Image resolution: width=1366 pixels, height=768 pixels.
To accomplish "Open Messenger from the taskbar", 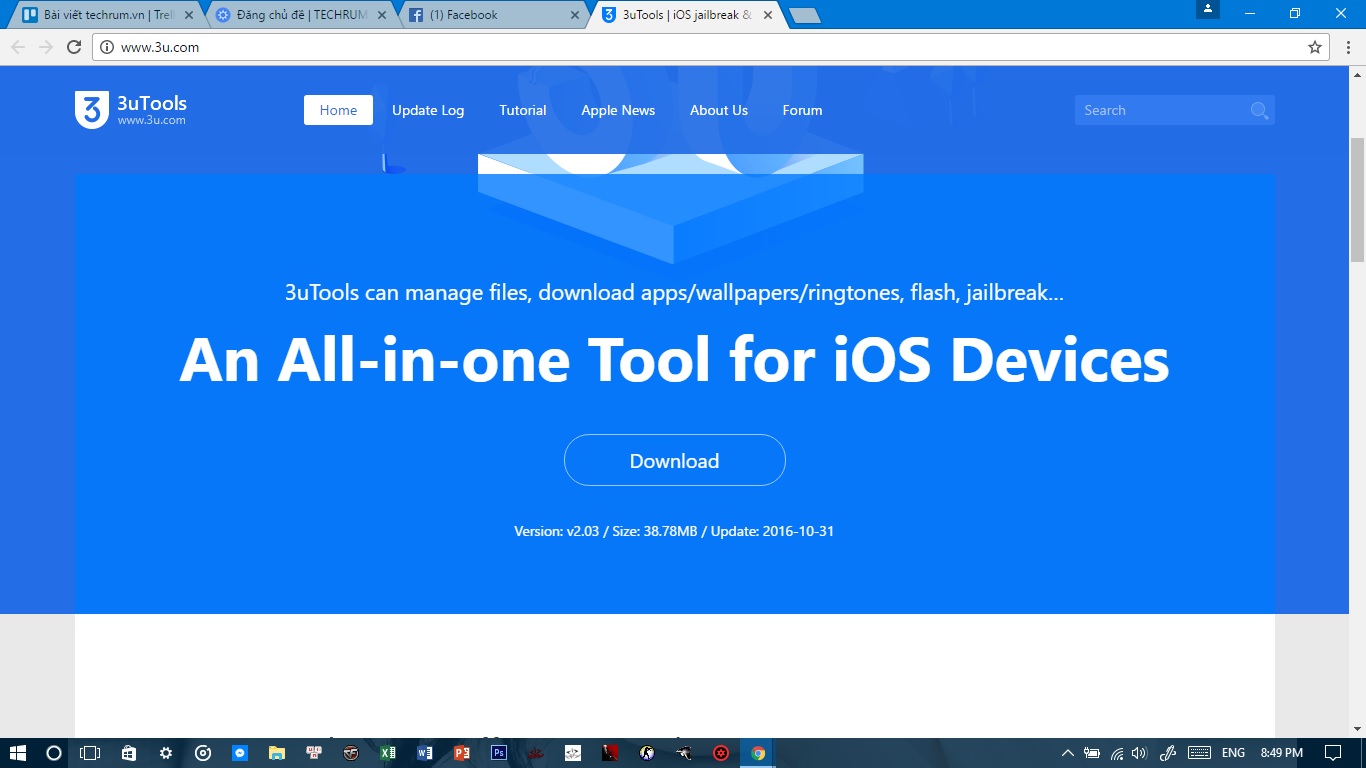I will [240, 753].
